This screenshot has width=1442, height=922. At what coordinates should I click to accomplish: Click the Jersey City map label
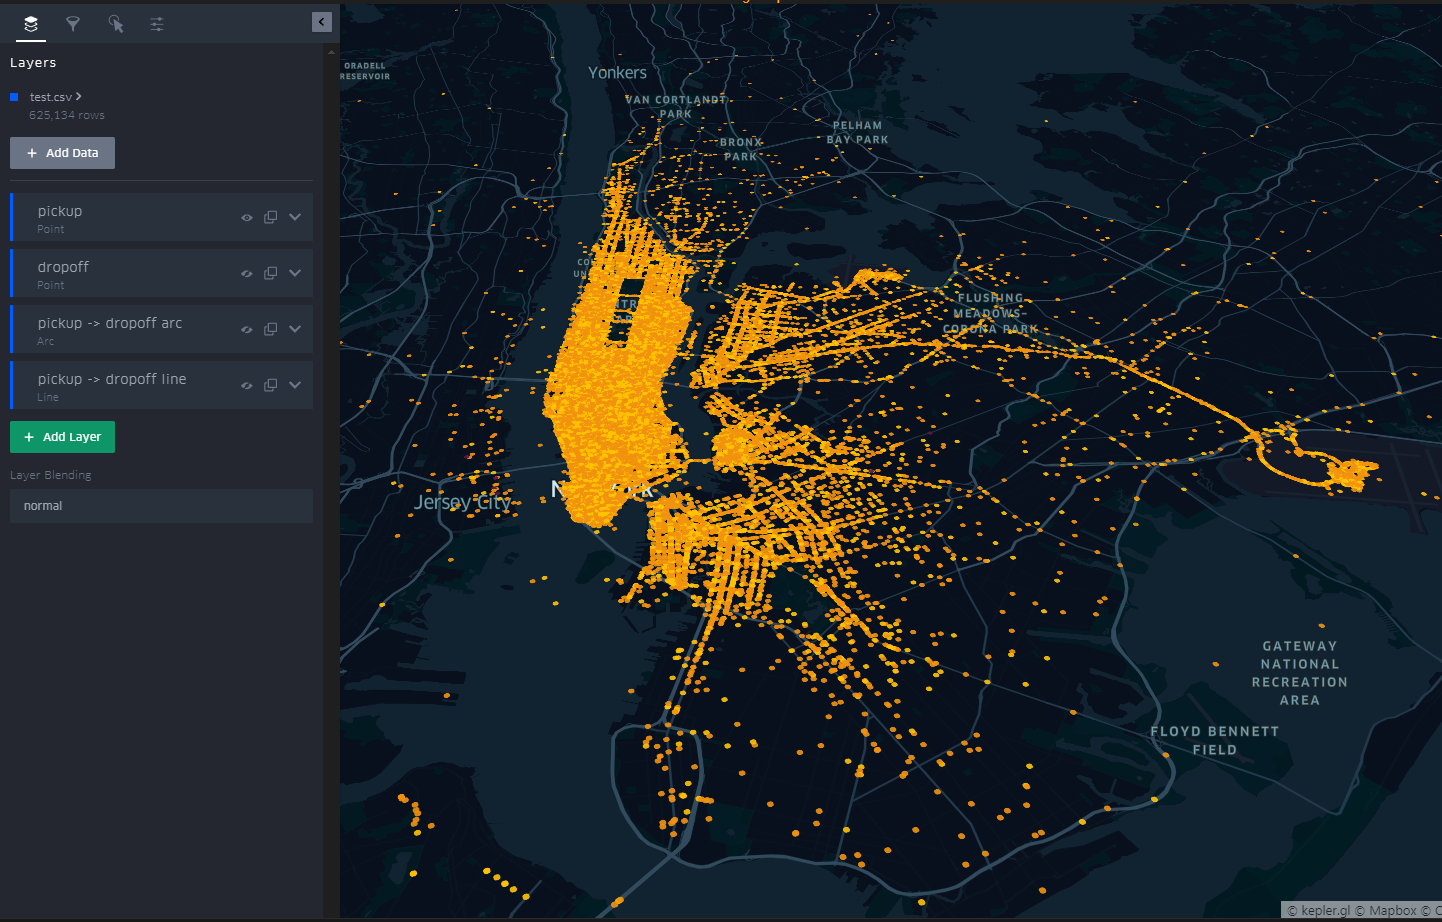click(463, 502)
